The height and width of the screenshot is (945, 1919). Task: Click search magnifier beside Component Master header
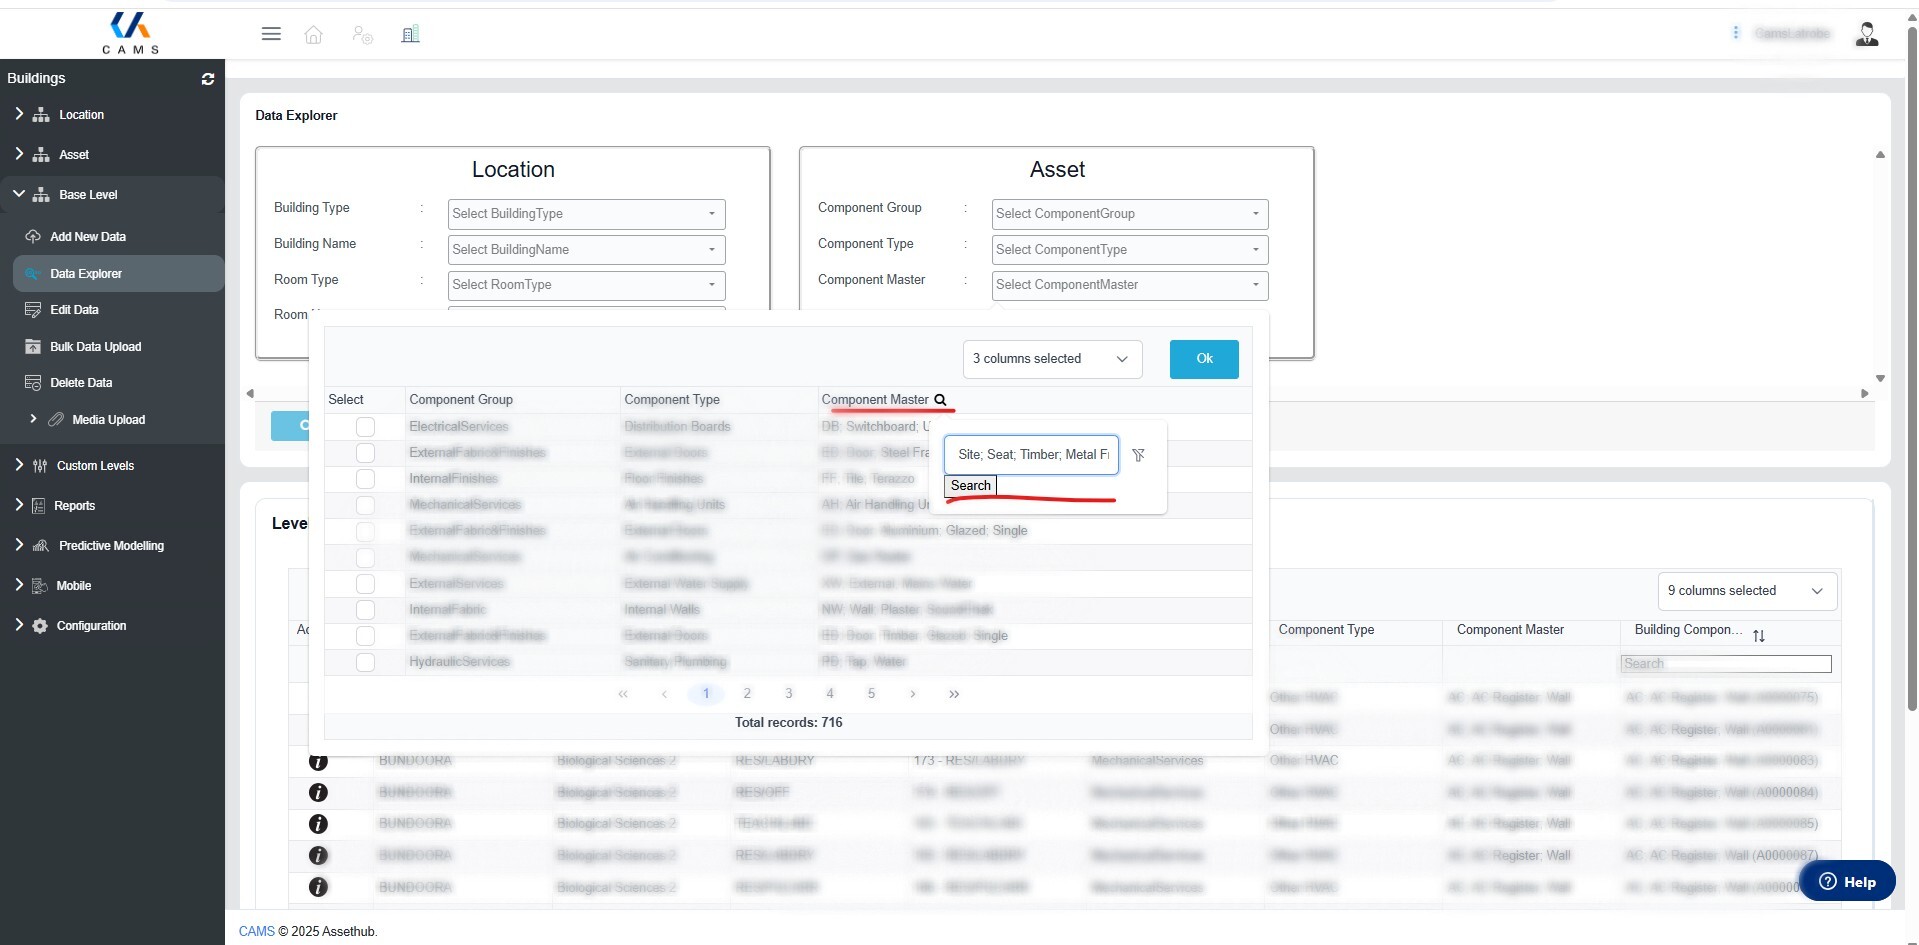click(940, 400)
